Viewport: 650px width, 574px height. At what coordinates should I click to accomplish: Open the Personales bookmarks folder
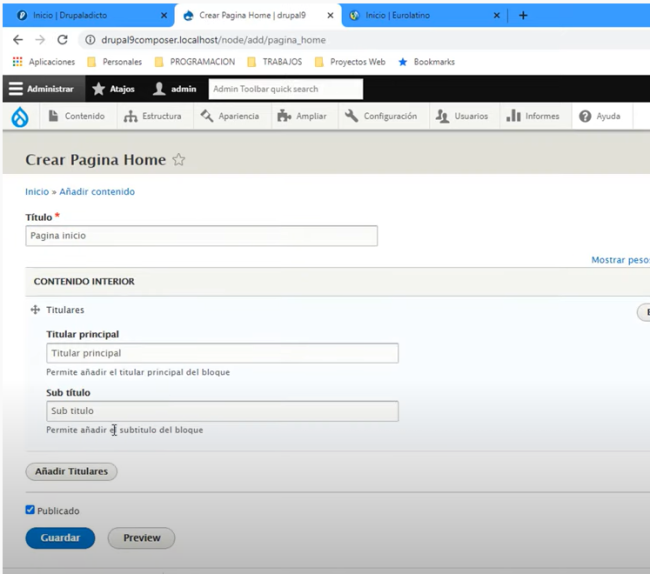[114, 62]
